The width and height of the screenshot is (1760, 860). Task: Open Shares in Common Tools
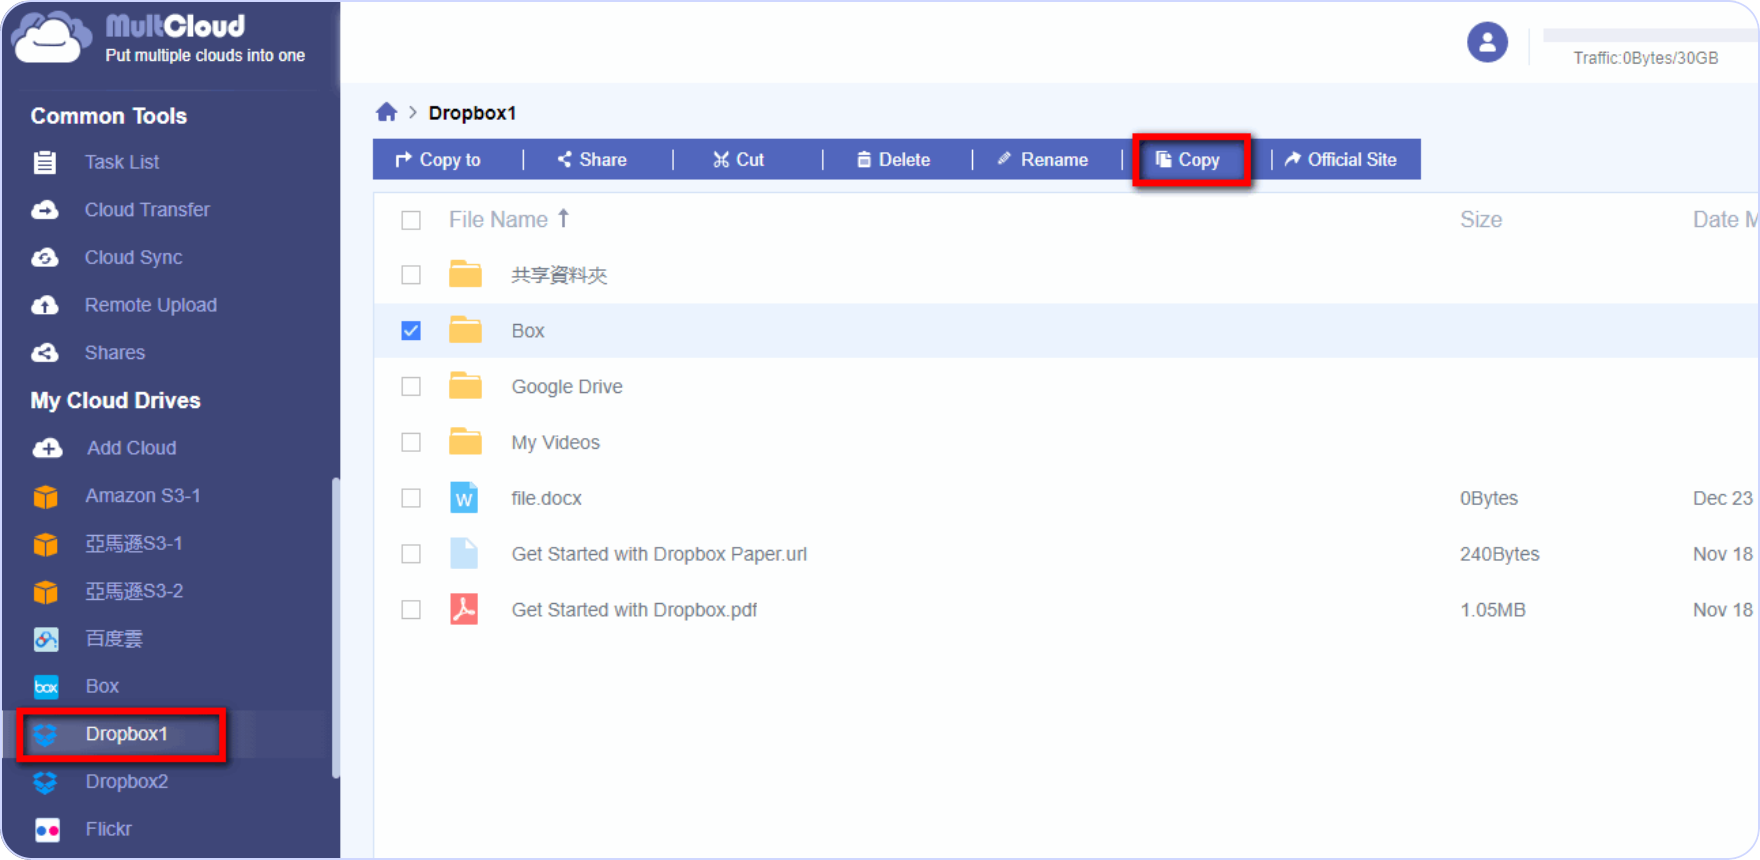point(114,353)
